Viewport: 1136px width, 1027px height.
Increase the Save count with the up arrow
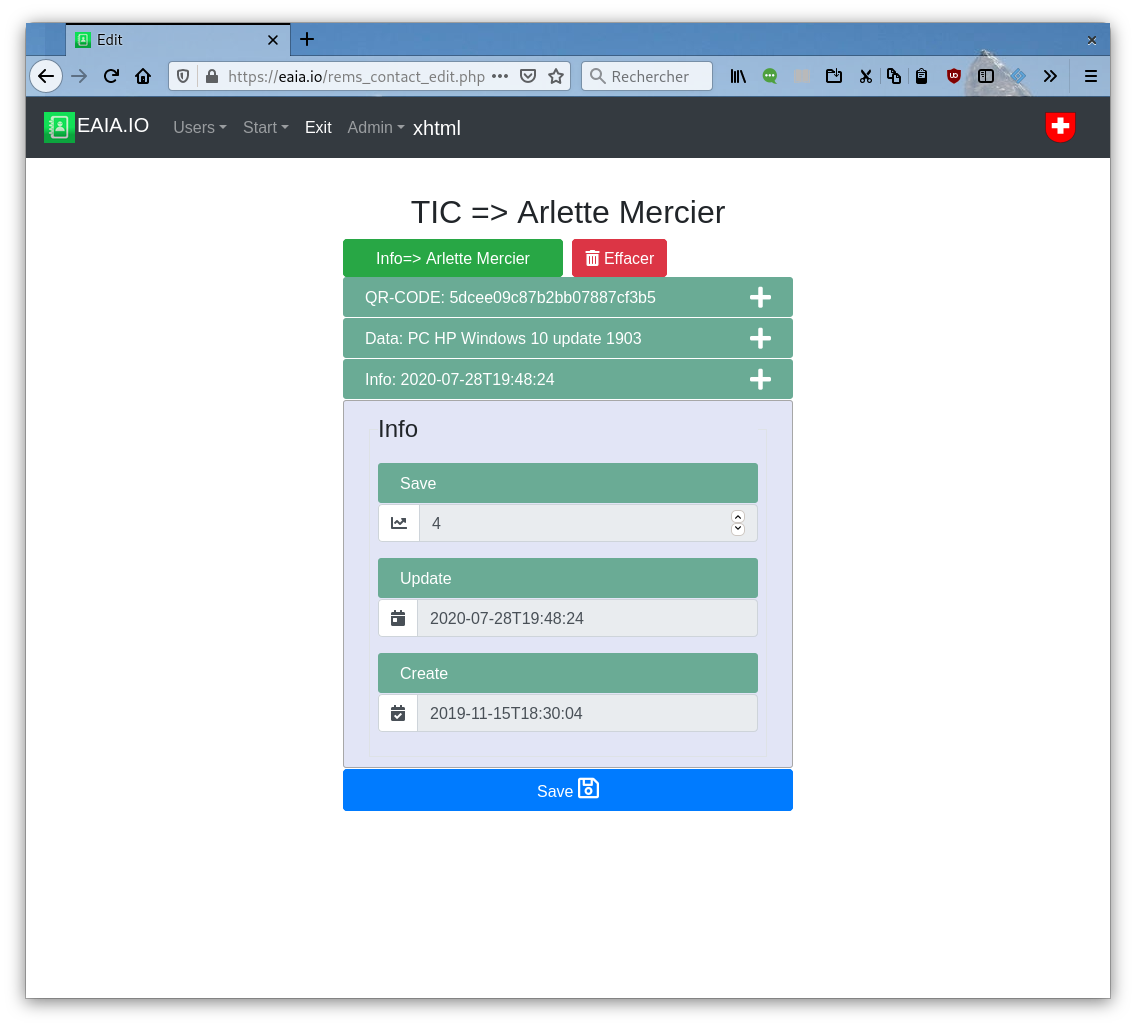738,517
